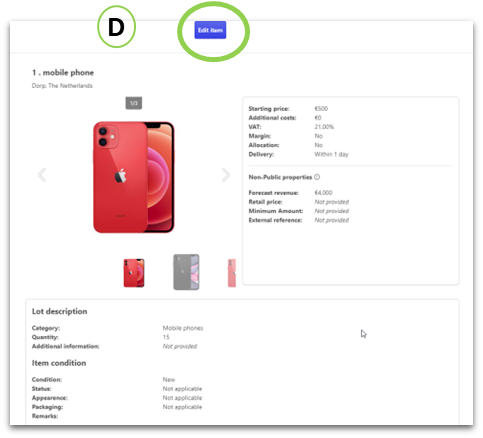
Task: Go to previous photo with left chevron
Action: [42, 175]
